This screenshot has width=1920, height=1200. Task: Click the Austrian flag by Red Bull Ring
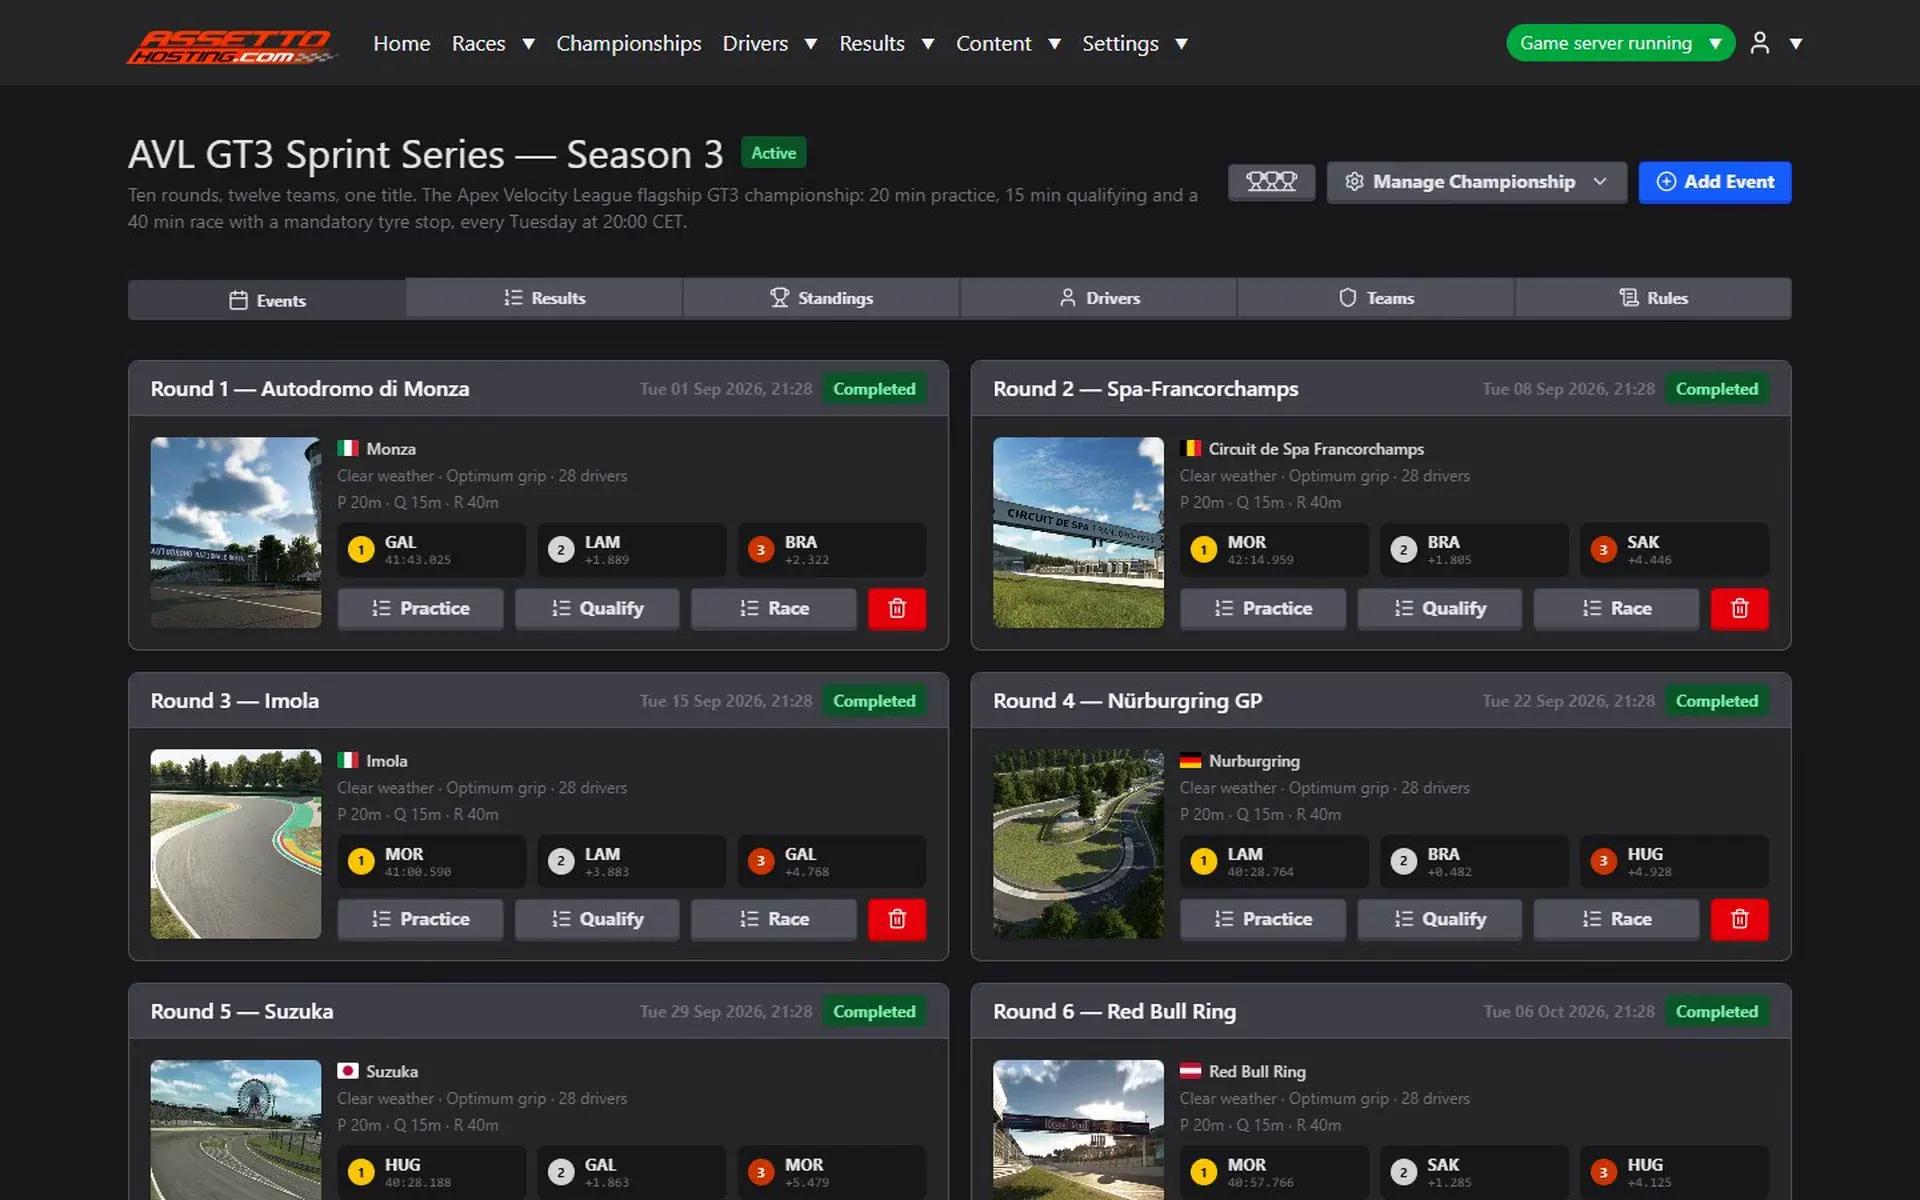pyautogui.click(x=1190, y=1071)
